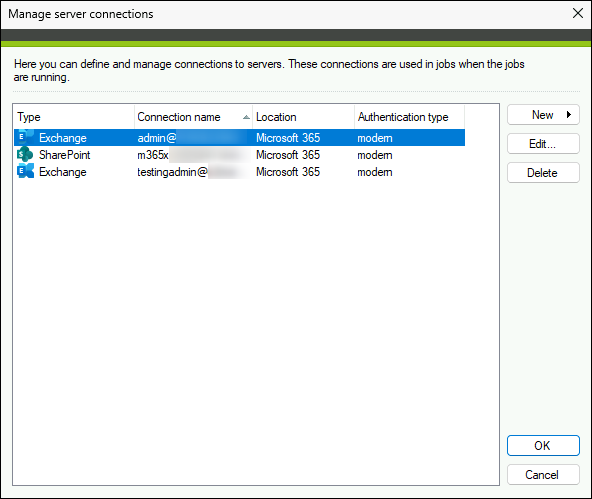This screenshot has height=499, width=592.
Task: Click the Location column header
Action: point(304,117)
